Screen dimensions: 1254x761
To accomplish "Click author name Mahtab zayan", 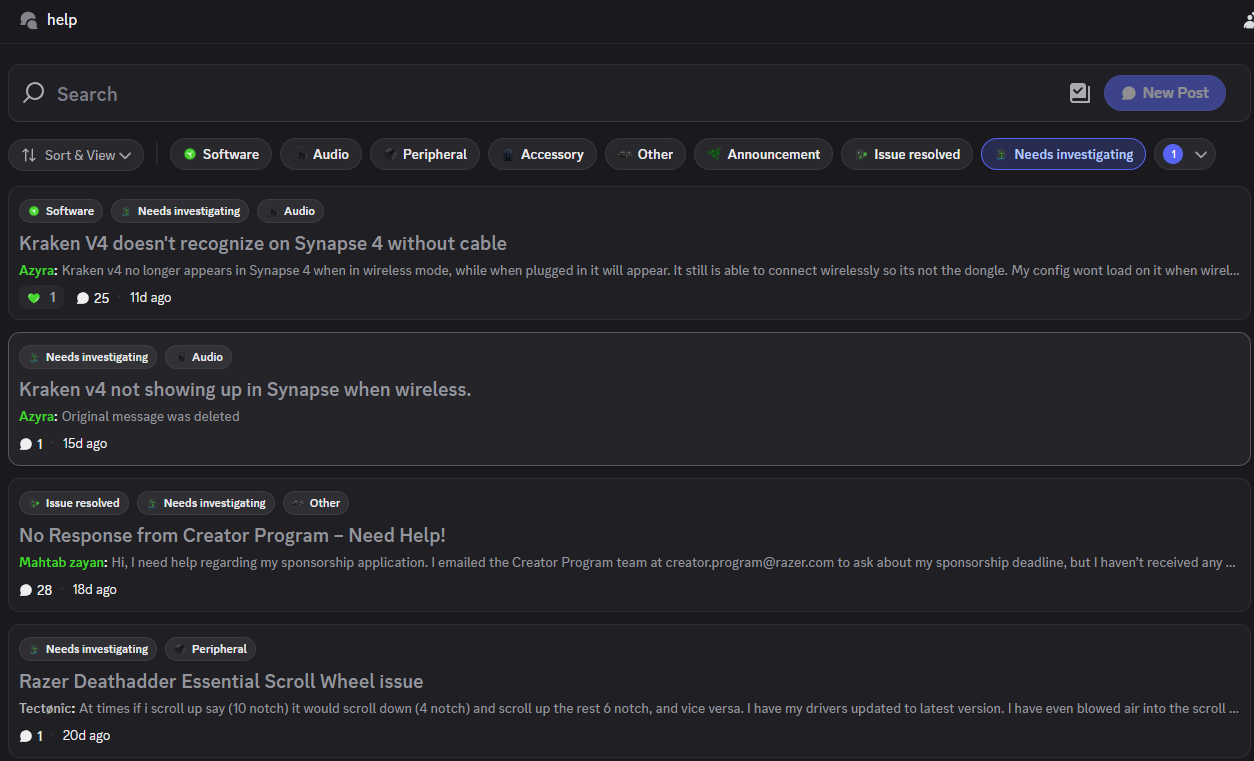I will 63,562.
